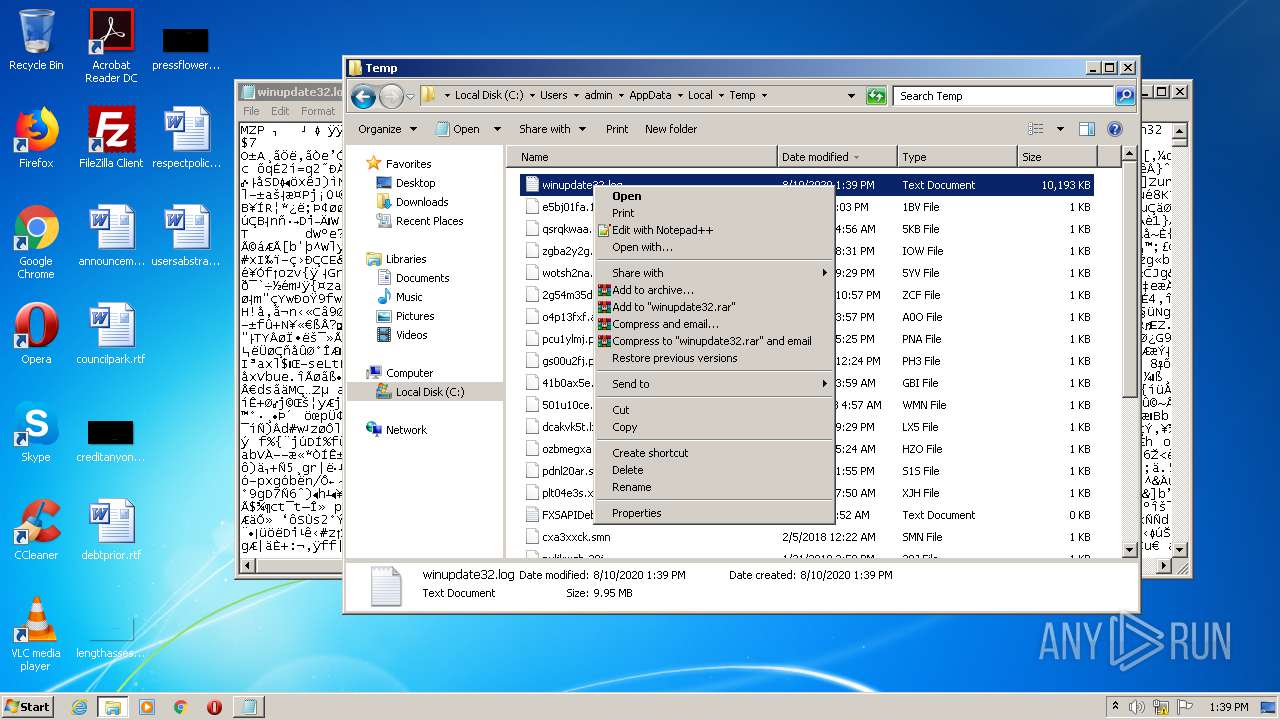The width and height of the screenshot is (1280, 720).
Task: Choose Restore previous versions option
Action: [714, 358]
